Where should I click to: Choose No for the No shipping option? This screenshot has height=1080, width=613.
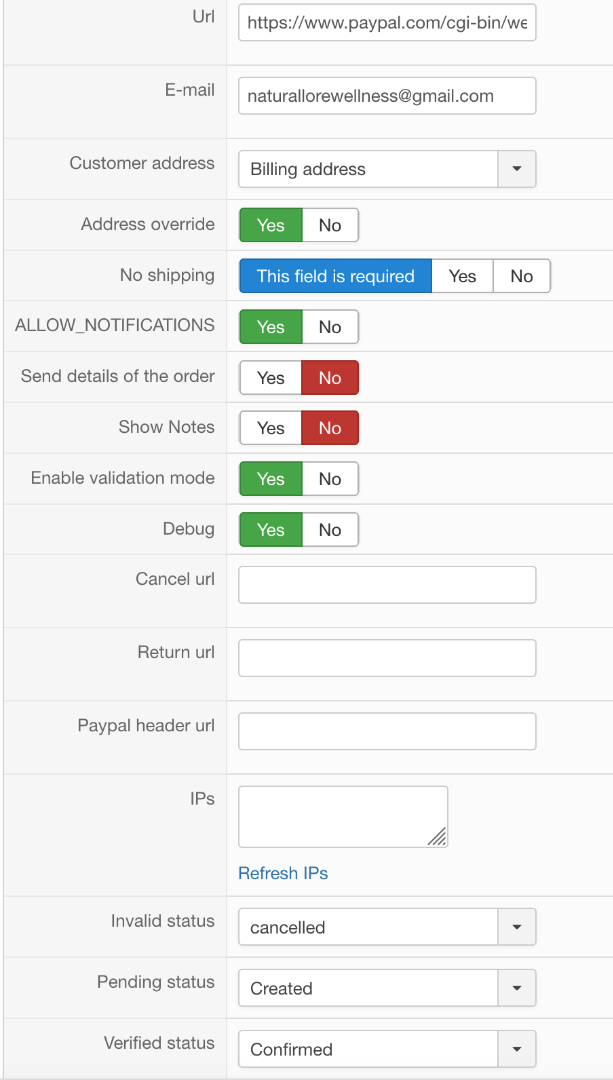(521, 276)
